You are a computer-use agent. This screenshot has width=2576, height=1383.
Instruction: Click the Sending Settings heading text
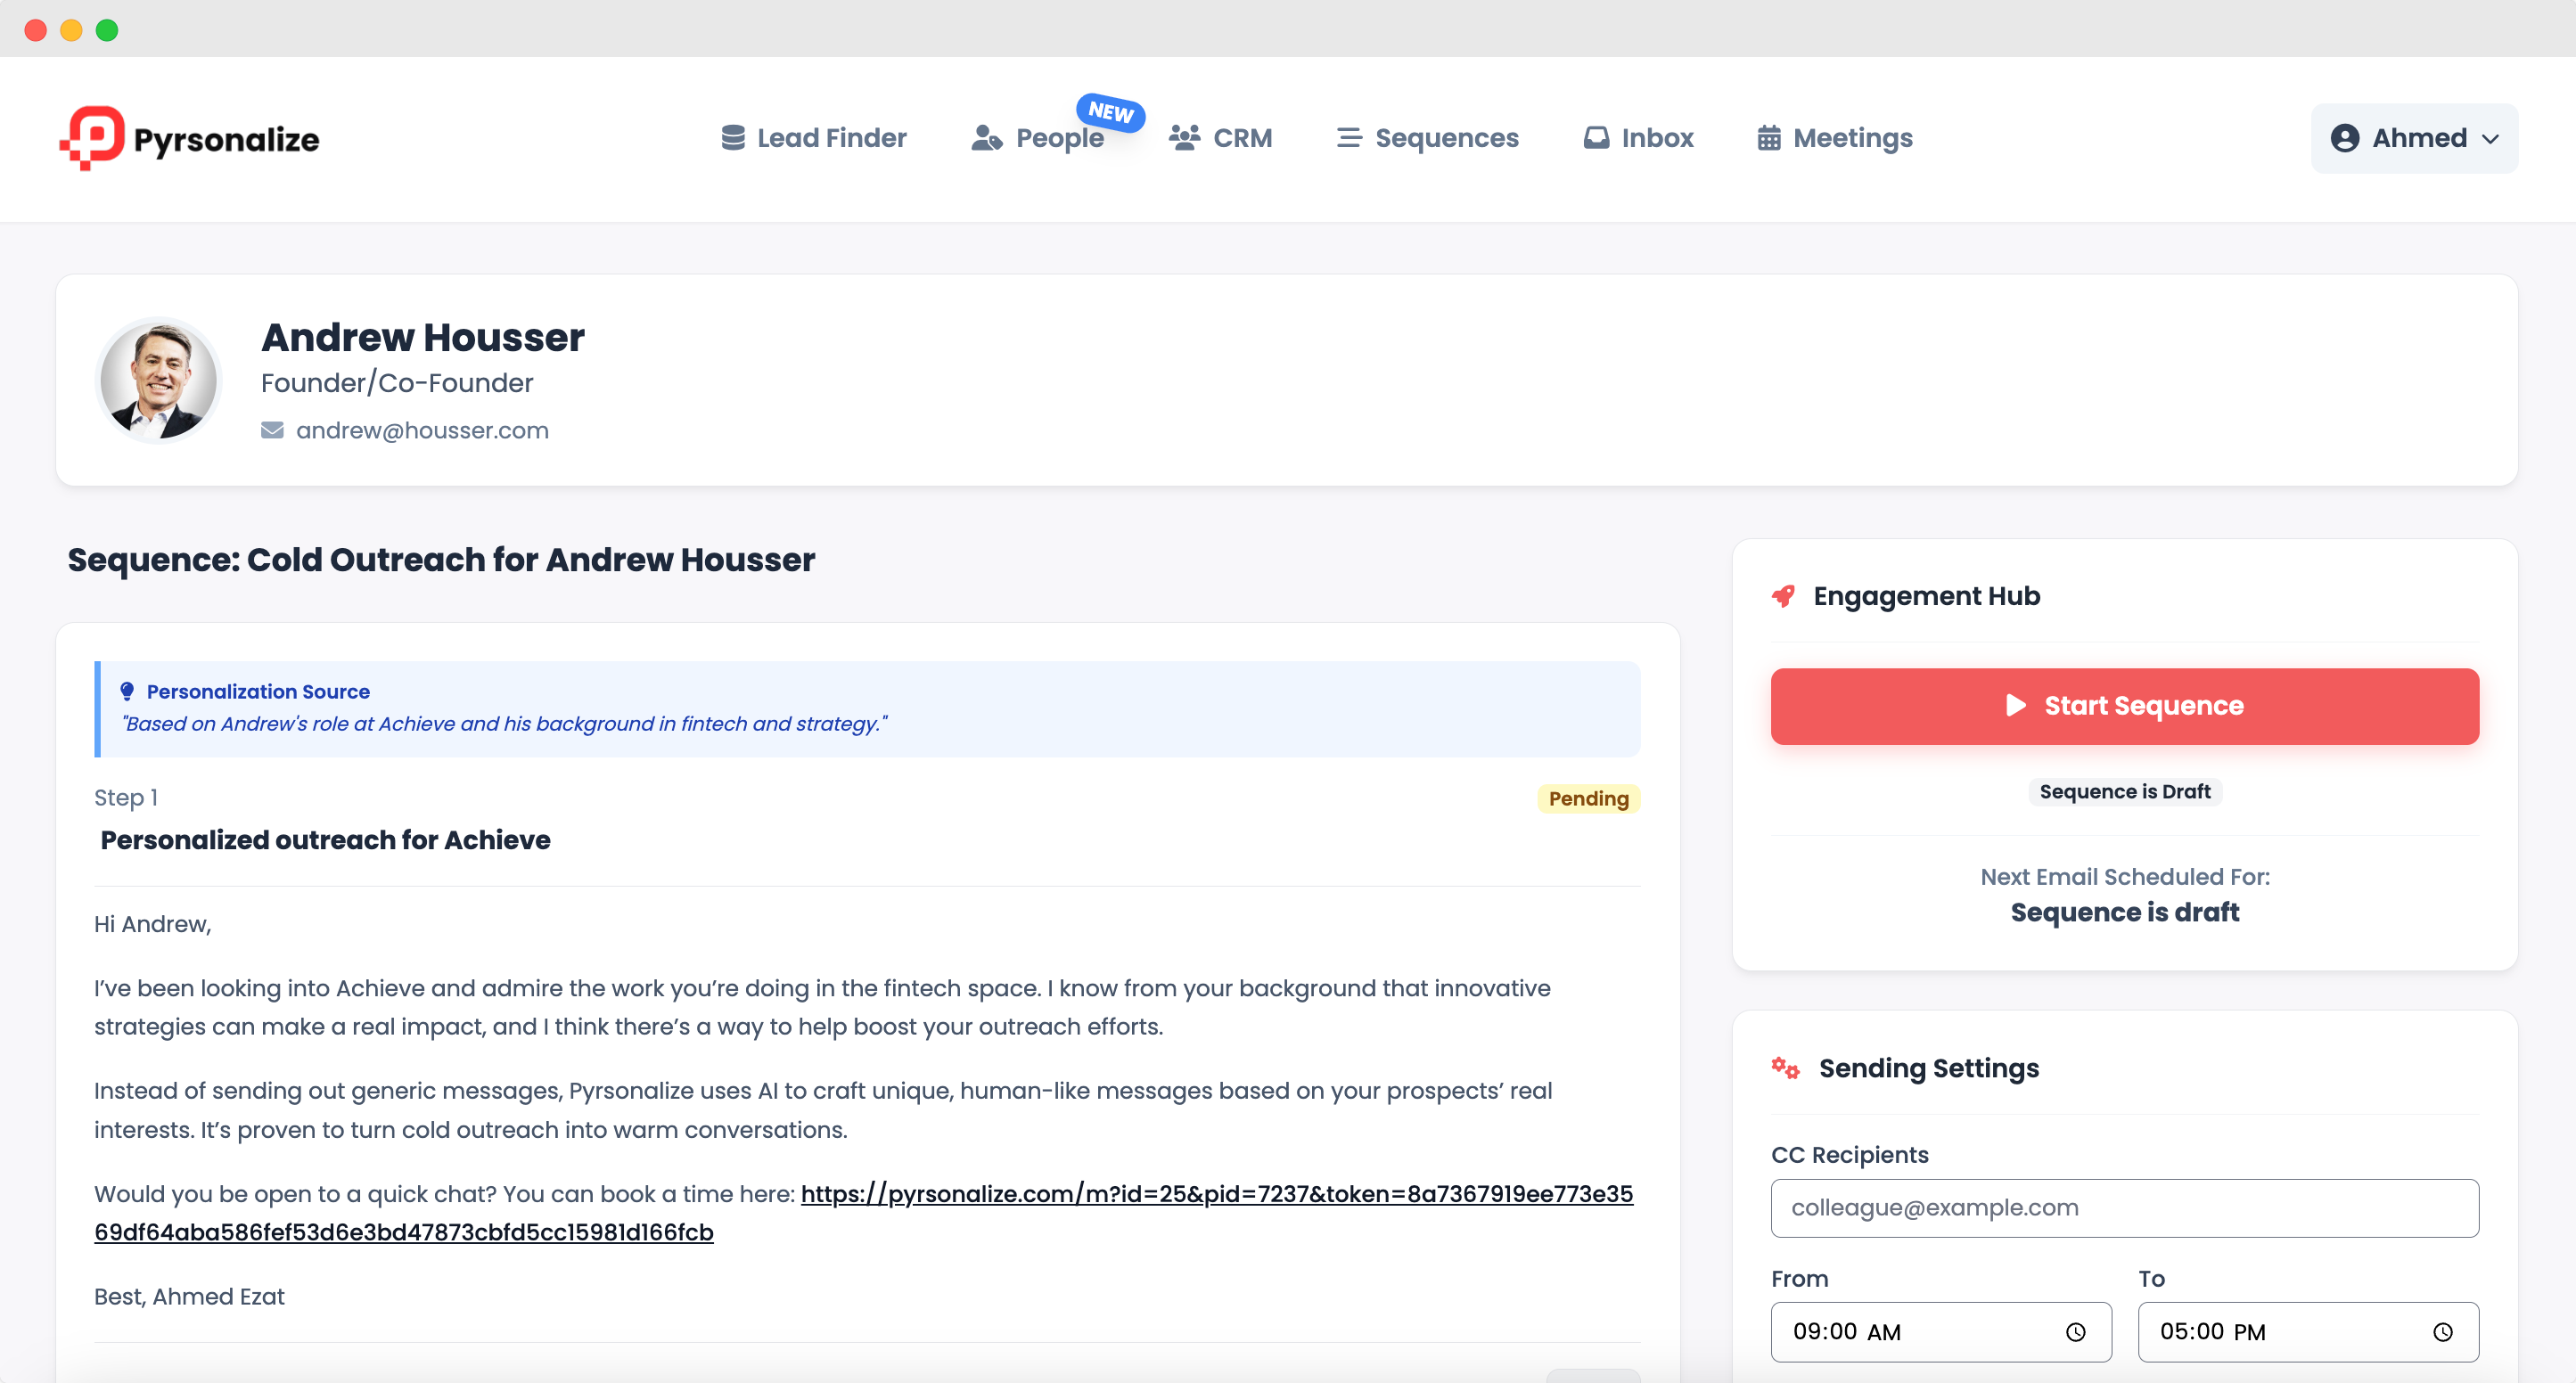(1929, 1068)
